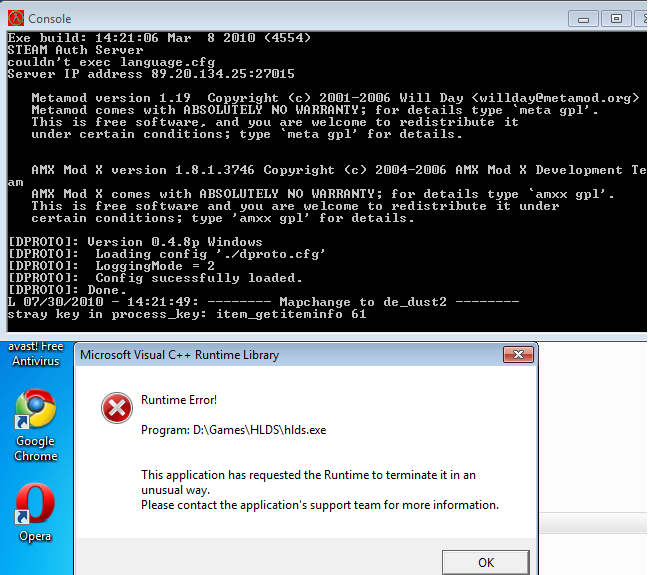Click the avast! Free Antivirus desktop label

tap(36, 354)
